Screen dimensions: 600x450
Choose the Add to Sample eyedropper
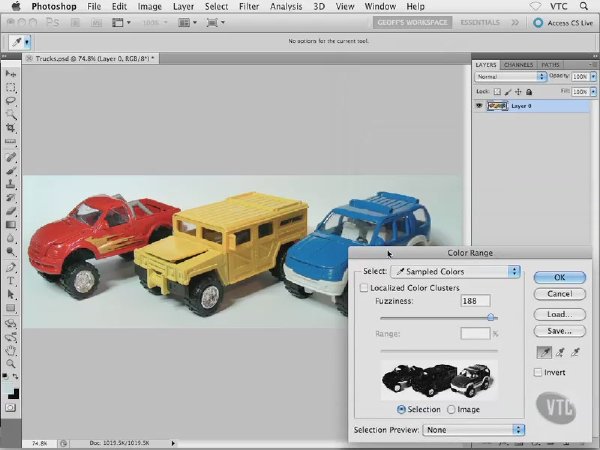pyautogui.click(x=560, y=352)
